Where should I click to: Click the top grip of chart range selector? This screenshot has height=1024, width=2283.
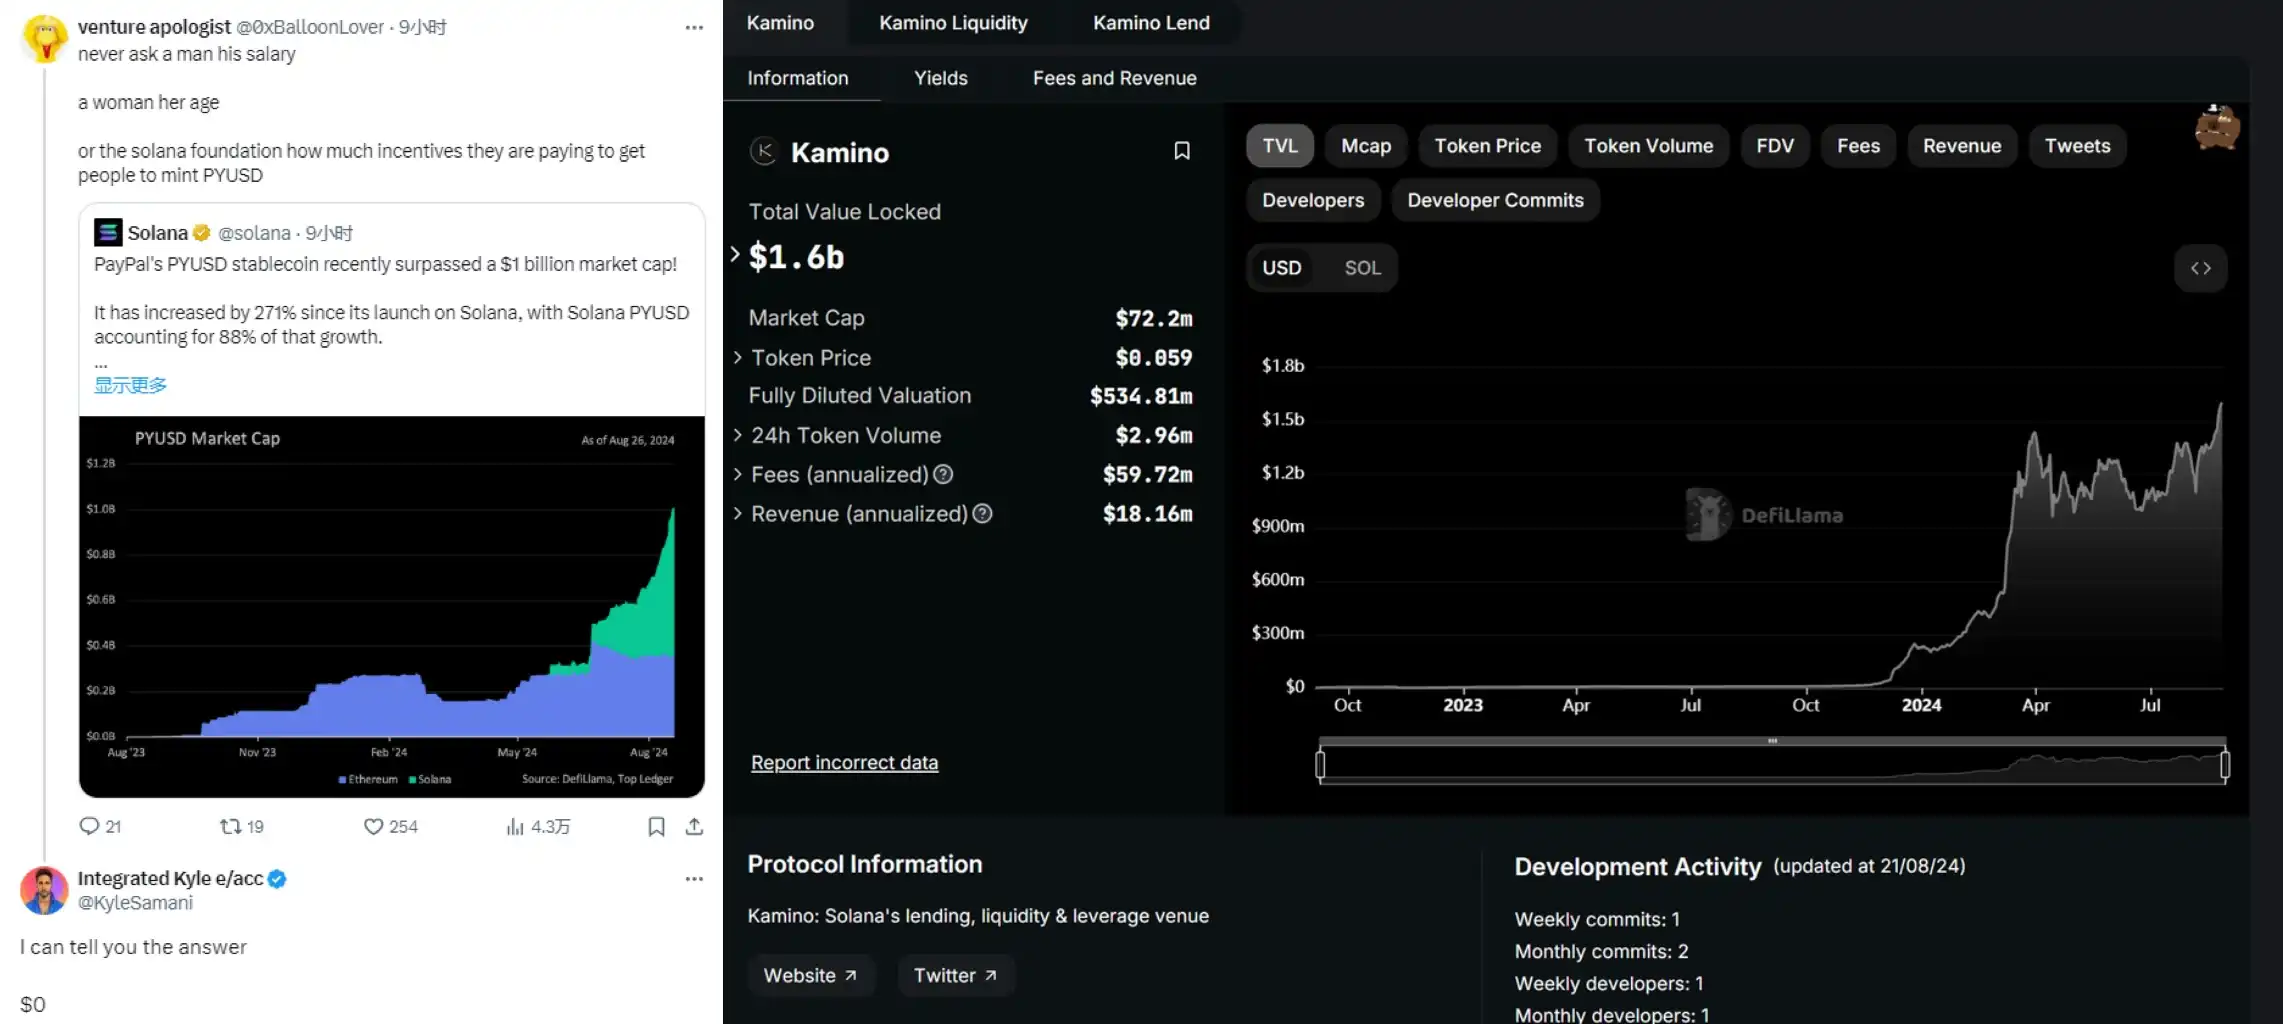[x=1772, y=741]
